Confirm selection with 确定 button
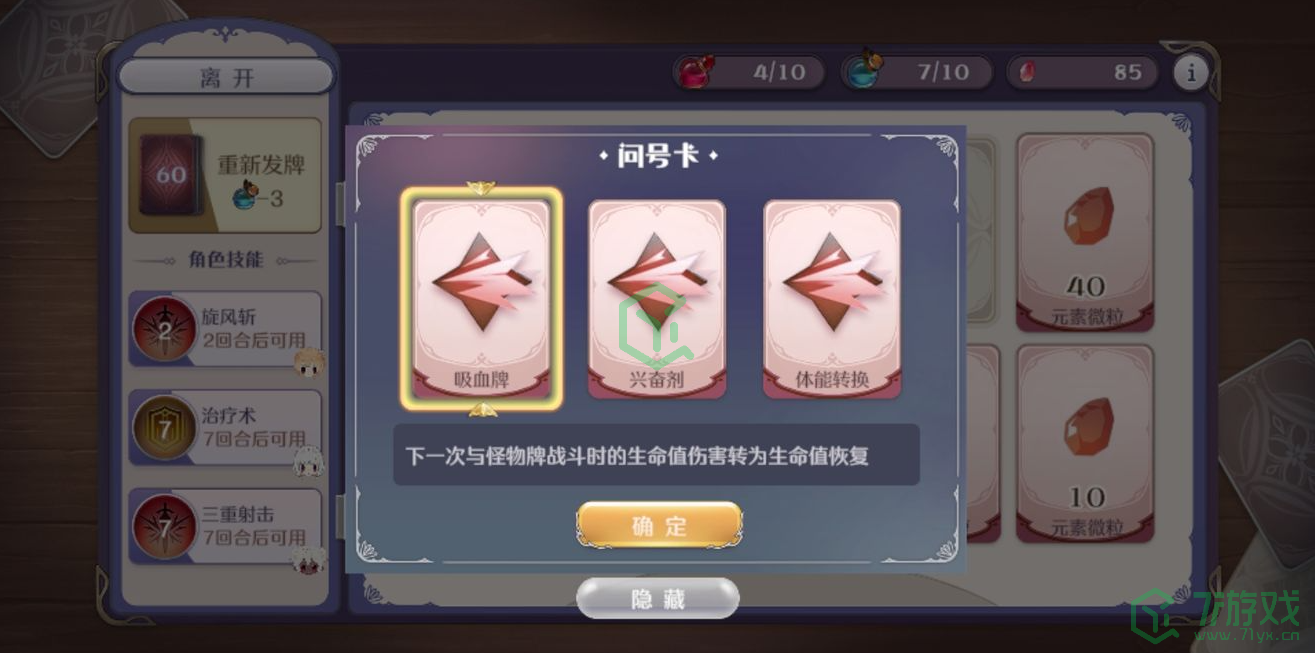The image size is (1315, 653). [x=659, y=525]
